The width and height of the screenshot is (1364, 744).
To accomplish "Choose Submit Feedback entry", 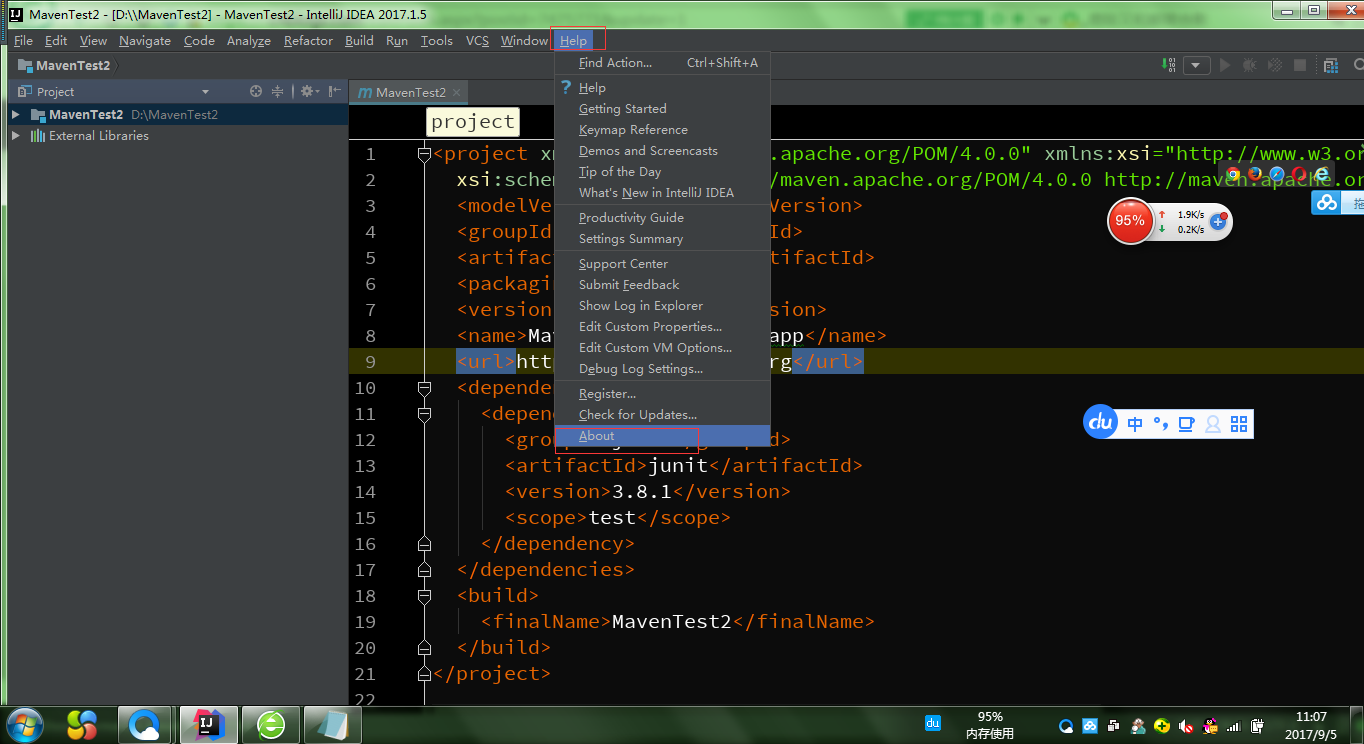I will (x=662, y=285).
